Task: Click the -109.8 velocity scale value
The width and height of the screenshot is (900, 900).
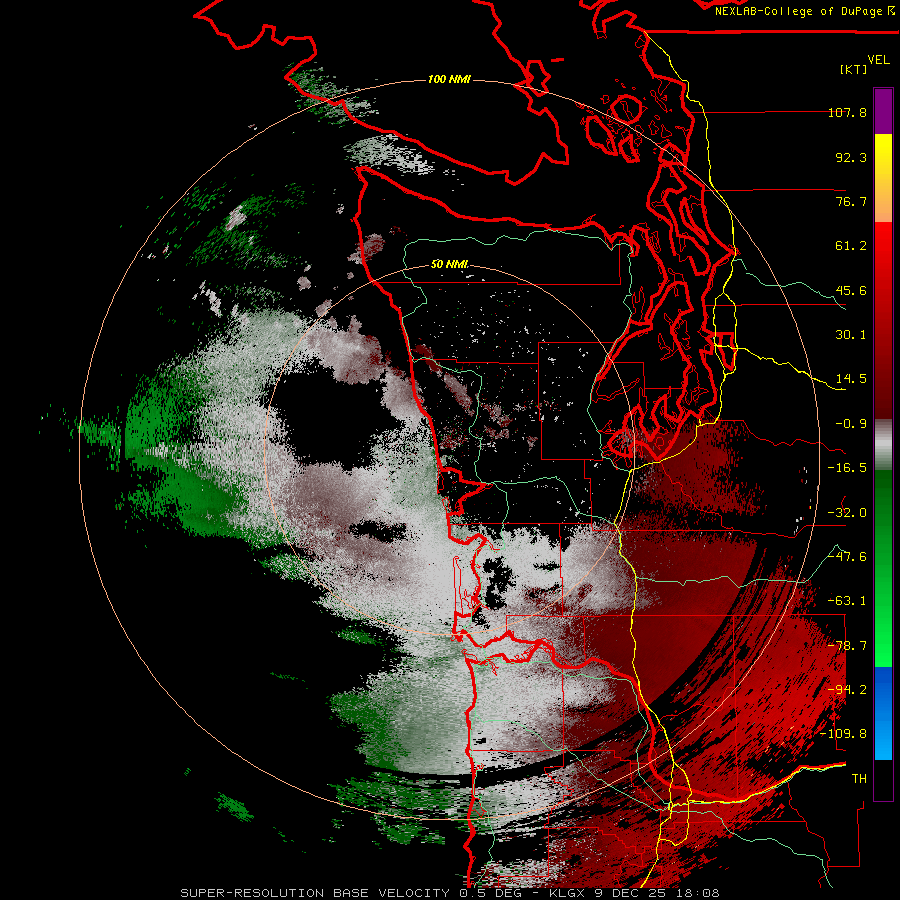Action: tap(844, 734)
